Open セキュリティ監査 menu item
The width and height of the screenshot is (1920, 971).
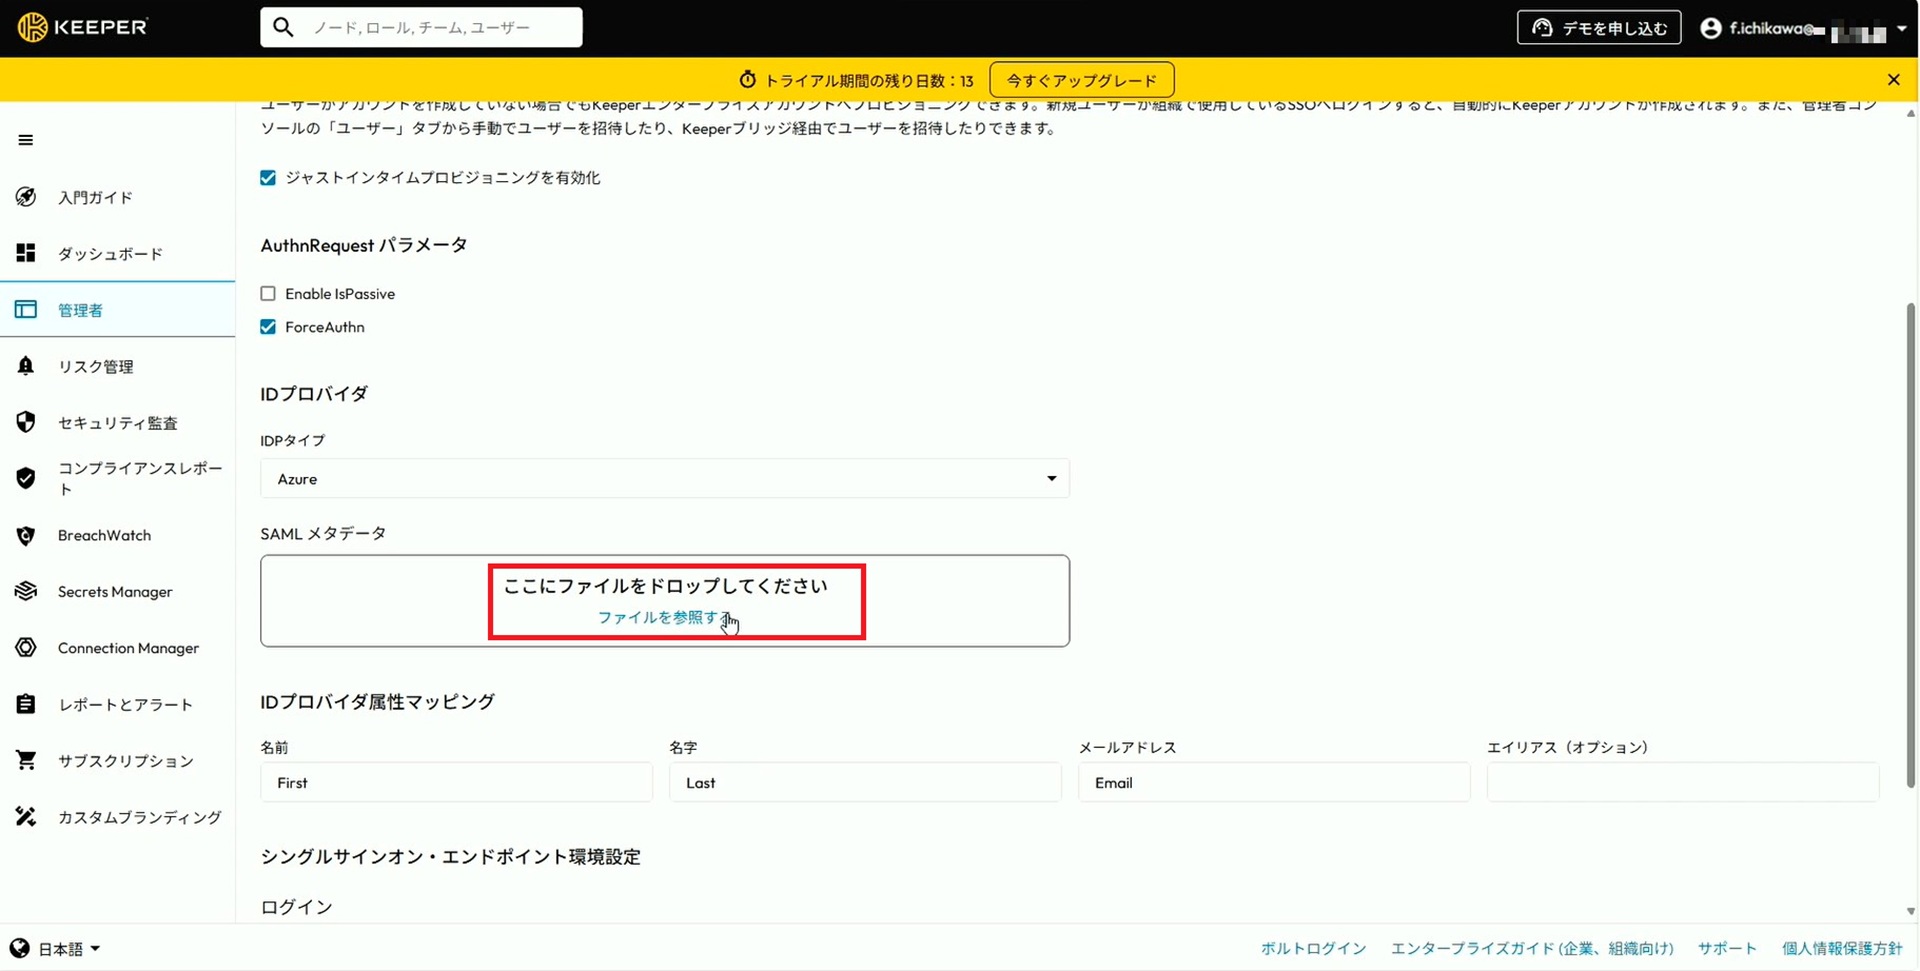pos(117,423)
